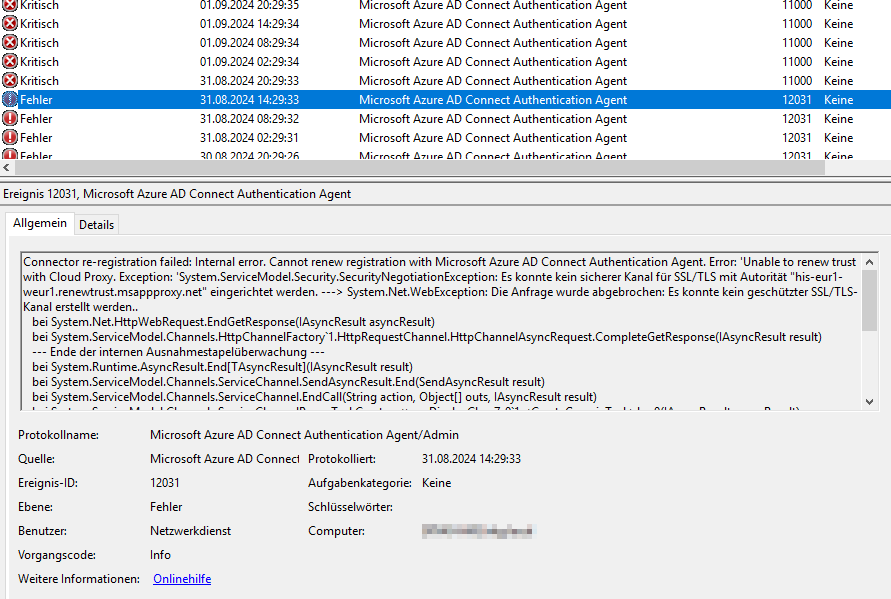891x599 pixels.
Task: Select the Kritisch label of the 01.09.2024 14:29:34 event
Action: (x=39, y=24)
